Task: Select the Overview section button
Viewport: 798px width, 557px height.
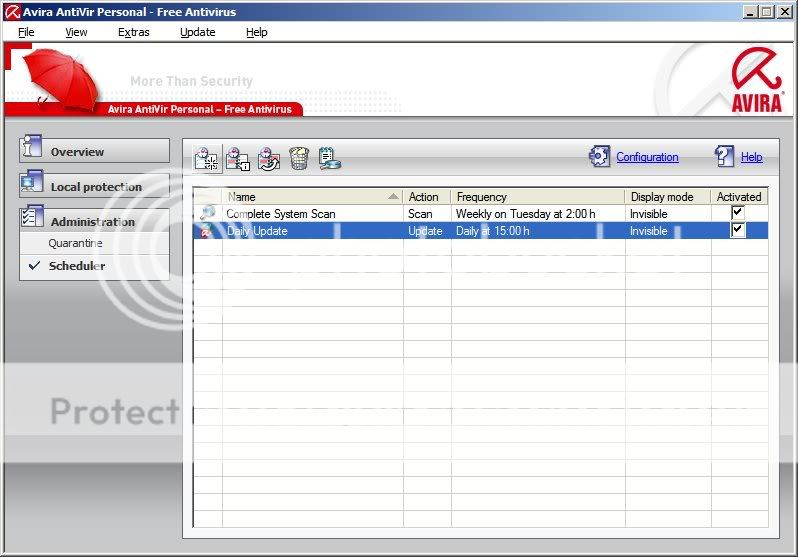Action: (95, 151)
